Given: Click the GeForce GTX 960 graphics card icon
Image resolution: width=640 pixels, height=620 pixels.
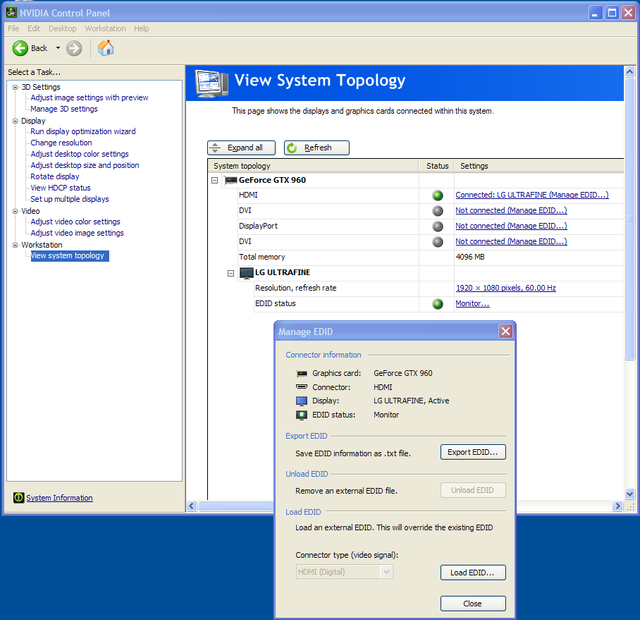Looking at the screenshot, I should pyautogui.click(x=231, y=180).
